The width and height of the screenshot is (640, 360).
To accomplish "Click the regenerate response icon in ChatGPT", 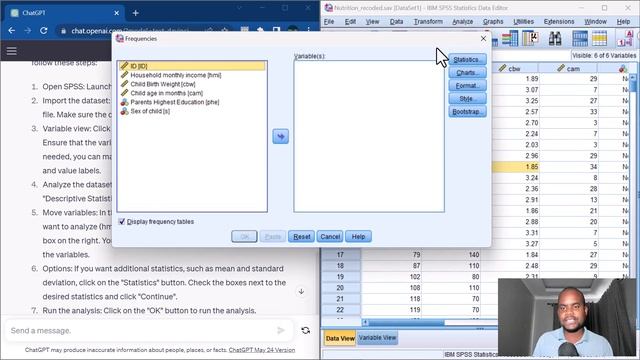I will tap(305, 330).
